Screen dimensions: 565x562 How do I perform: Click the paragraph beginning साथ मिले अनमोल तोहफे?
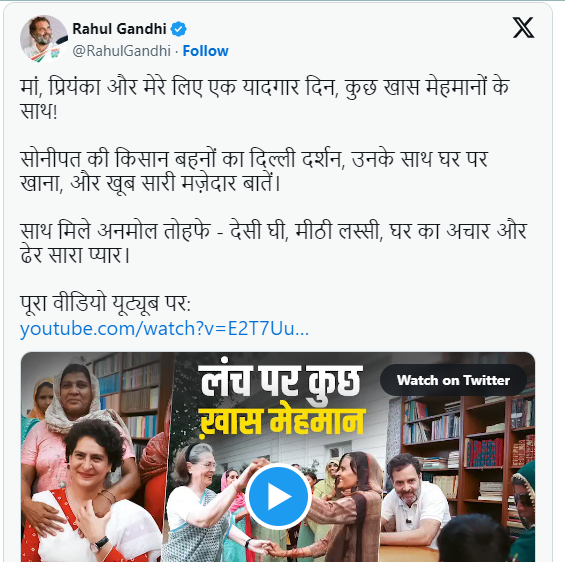(273, 243)
